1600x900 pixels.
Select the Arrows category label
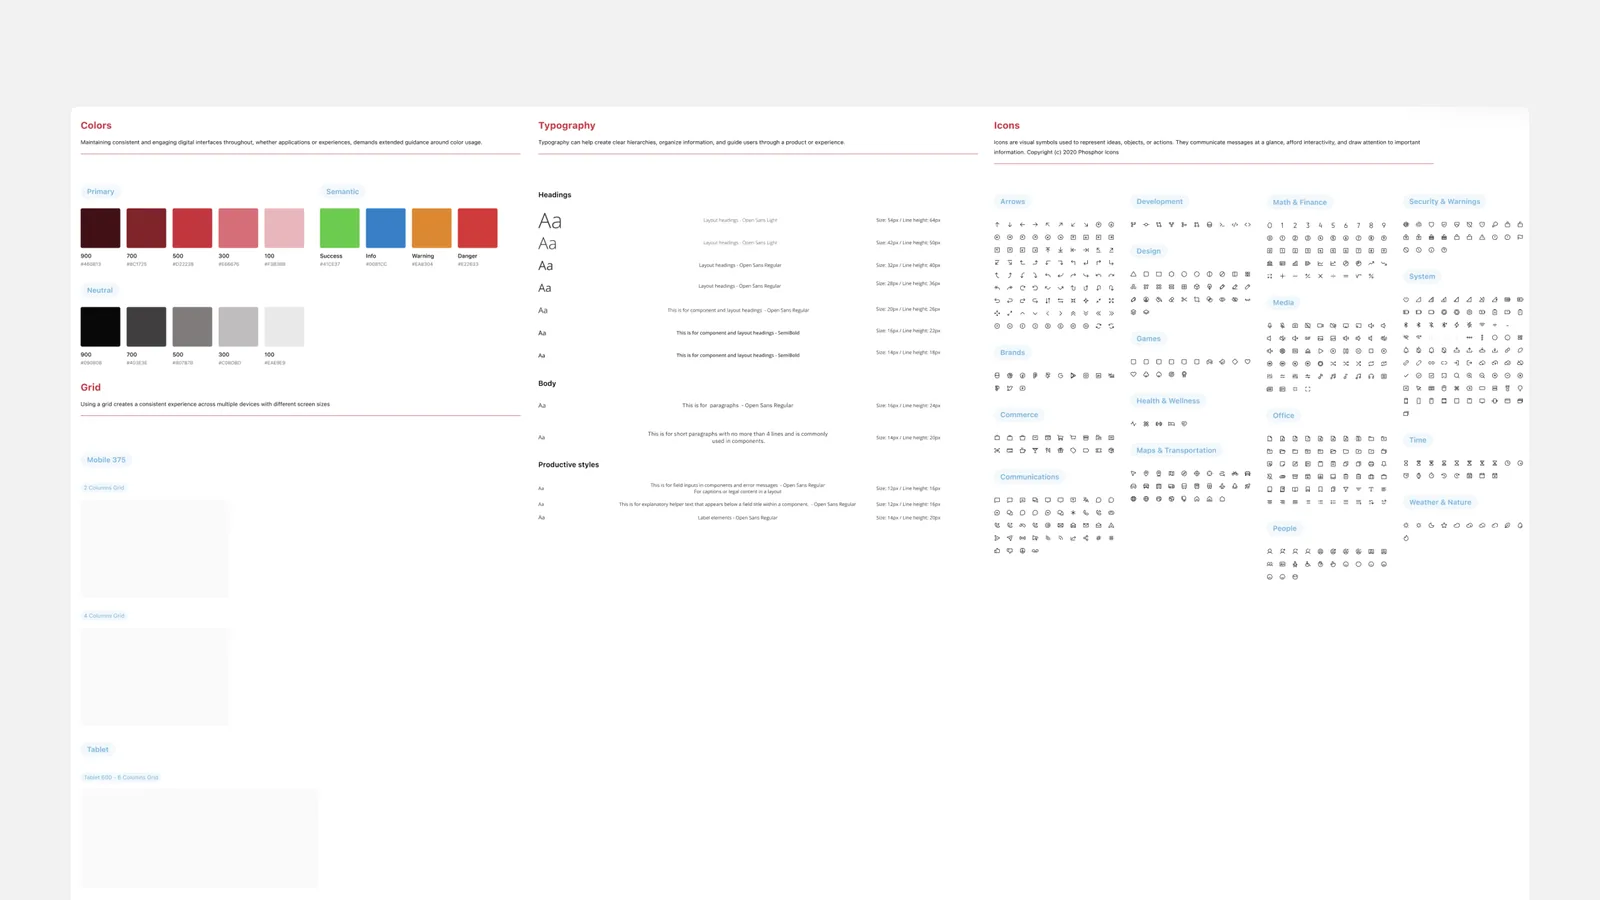[x=1013, y=202]
